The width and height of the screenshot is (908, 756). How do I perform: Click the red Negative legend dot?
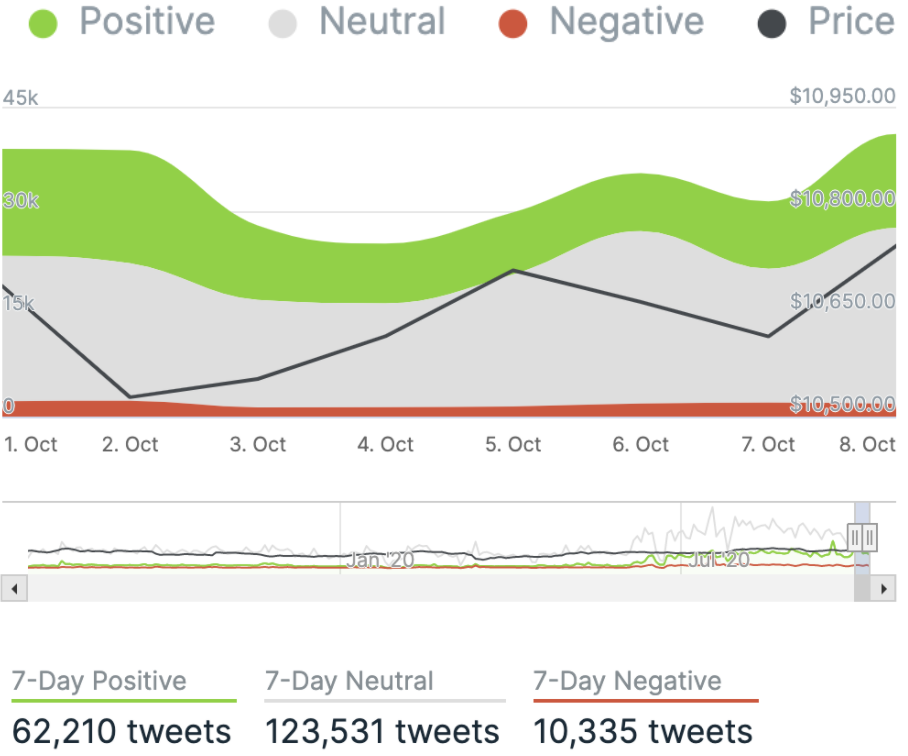pos(513,22)
